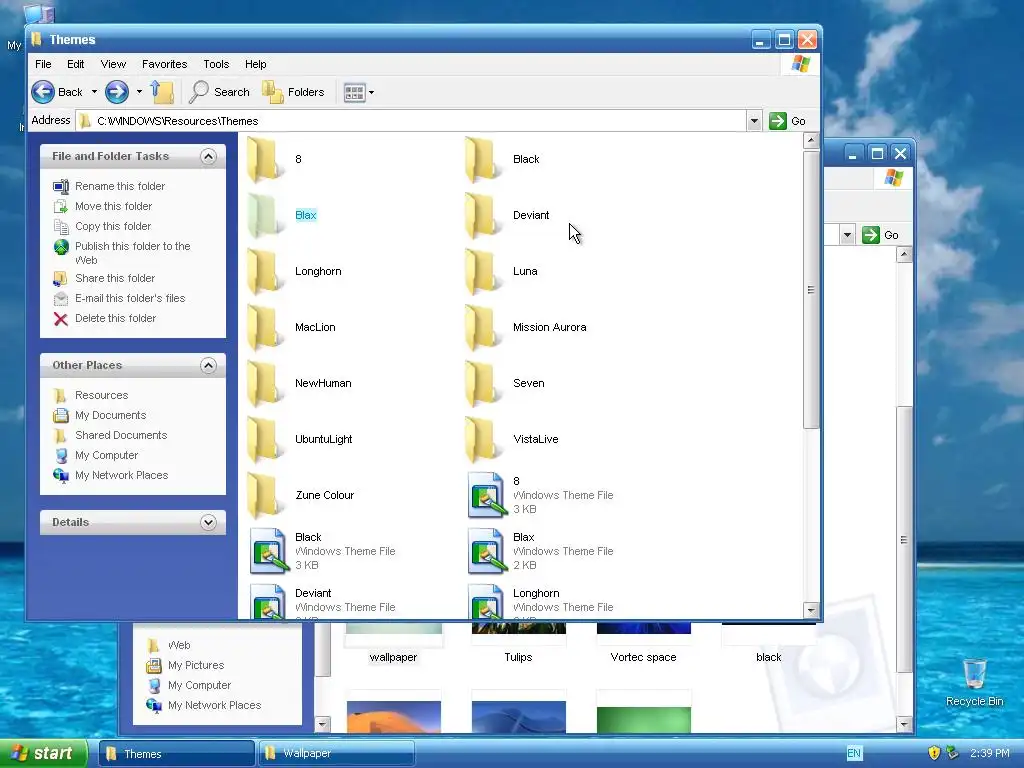
Task: Click the EN language indicator in taskbar
Action: (854, 754)
